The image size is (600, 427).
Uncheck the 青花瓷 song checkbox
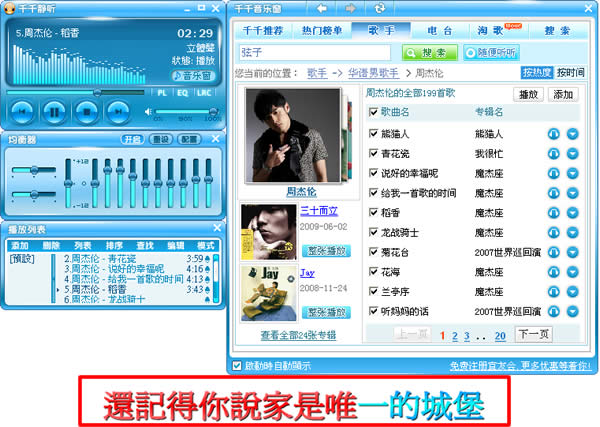click(x=373, y=153)
